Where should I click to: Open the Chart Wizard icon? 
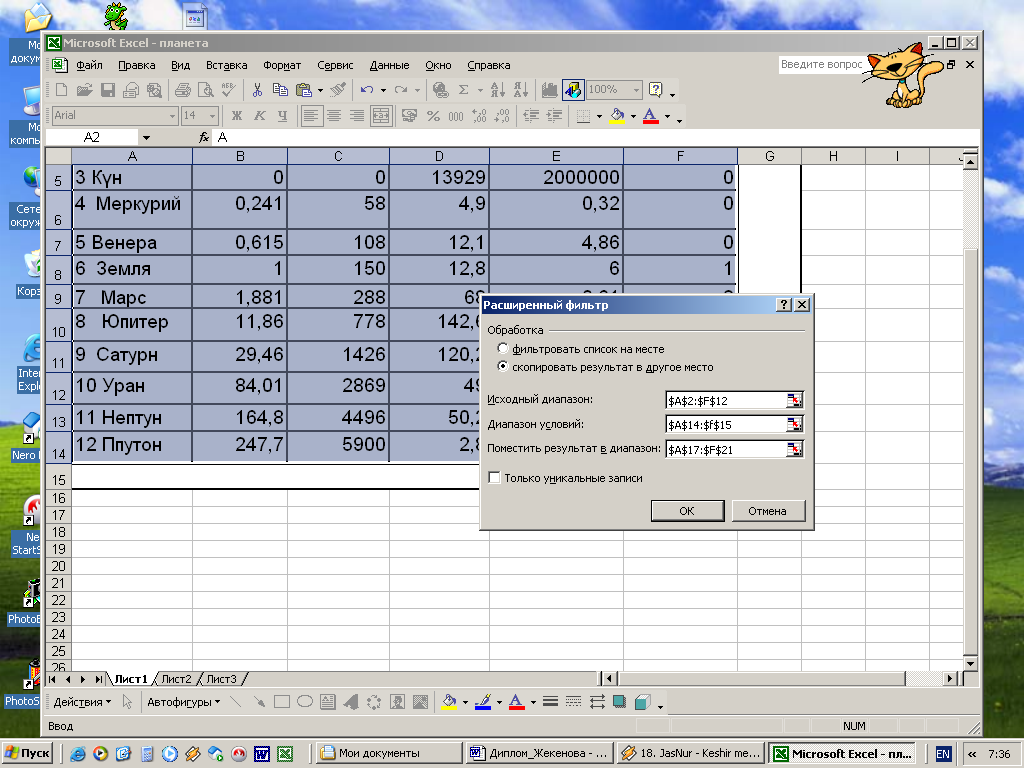[x=549, y=90]
